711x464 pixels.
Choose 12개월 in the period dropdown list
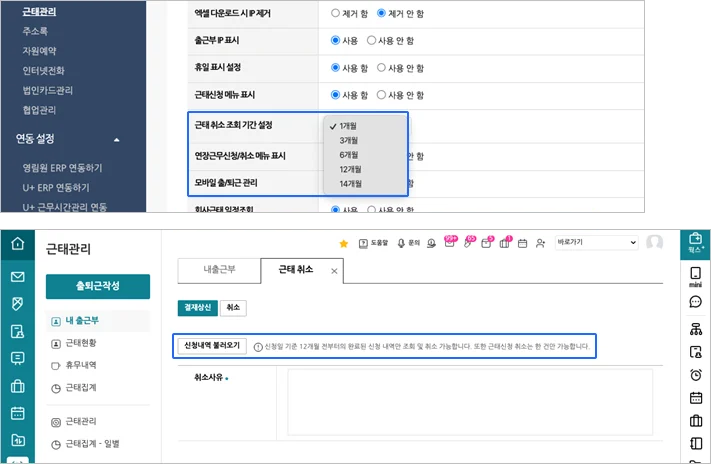351,170
